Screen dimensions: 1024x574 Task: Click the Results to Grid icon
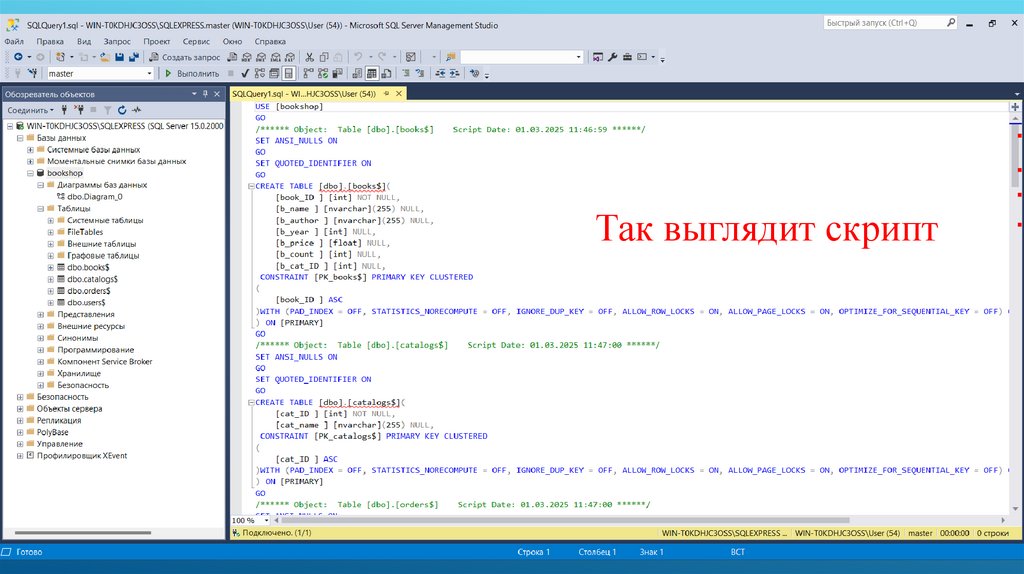click(371, 73)
